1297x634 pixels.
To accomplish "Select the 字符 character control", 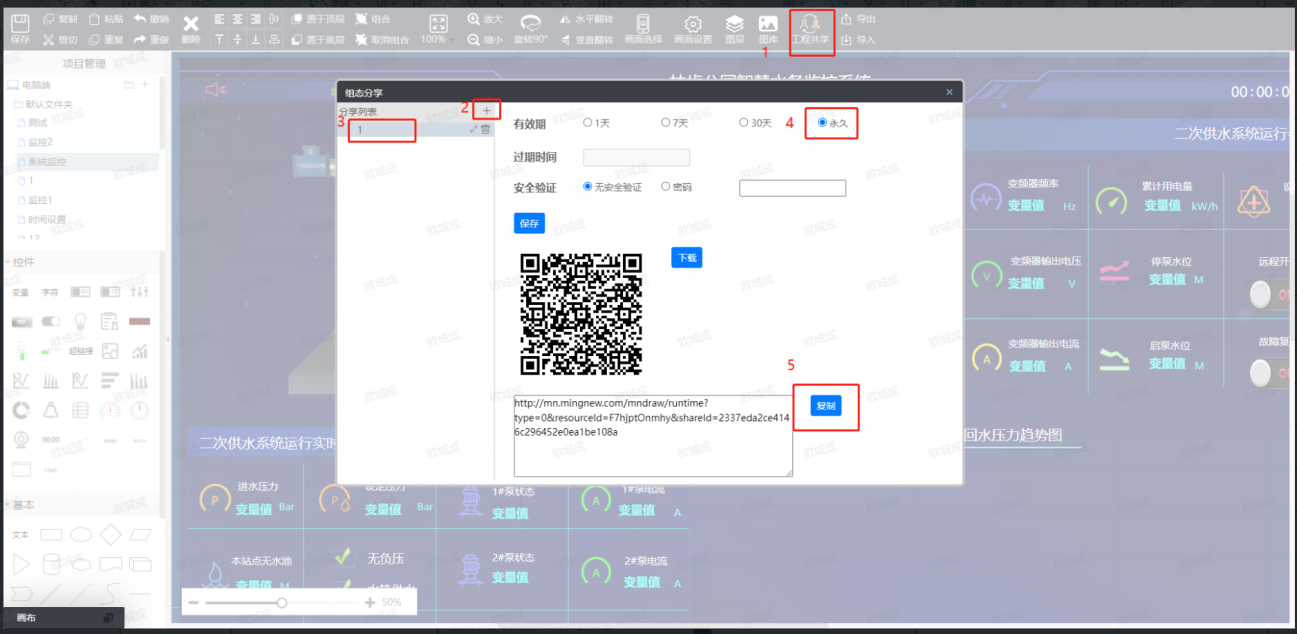I will click(50, 292).
